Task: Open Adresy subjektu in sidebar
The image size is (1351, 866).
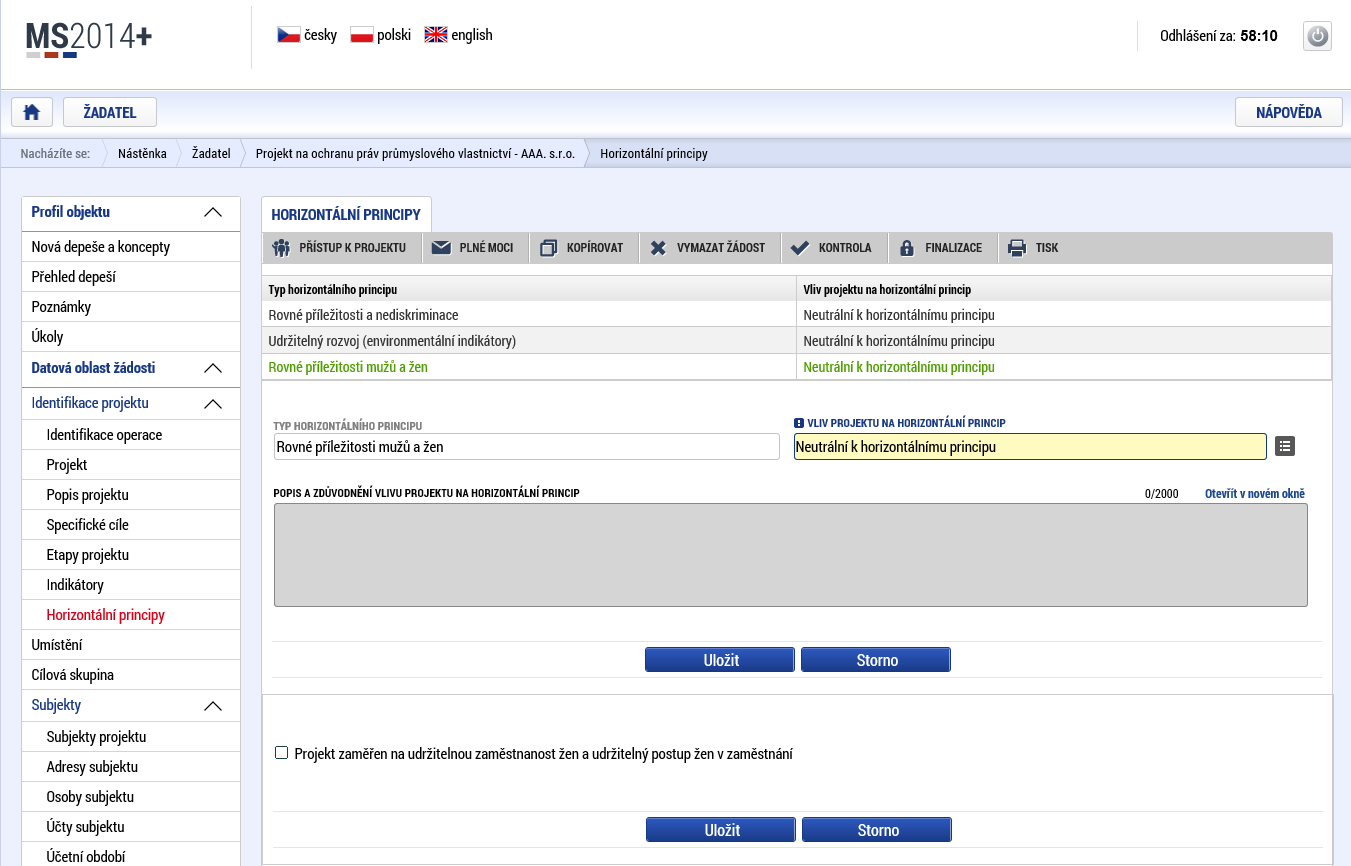Action: 131,767
